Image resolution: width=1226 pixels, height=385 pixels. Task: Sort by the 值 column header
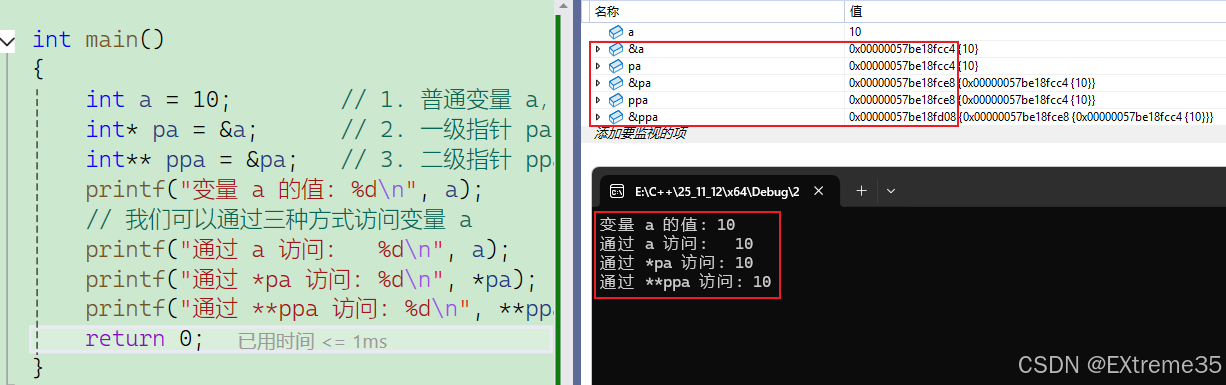pos(856,11)
